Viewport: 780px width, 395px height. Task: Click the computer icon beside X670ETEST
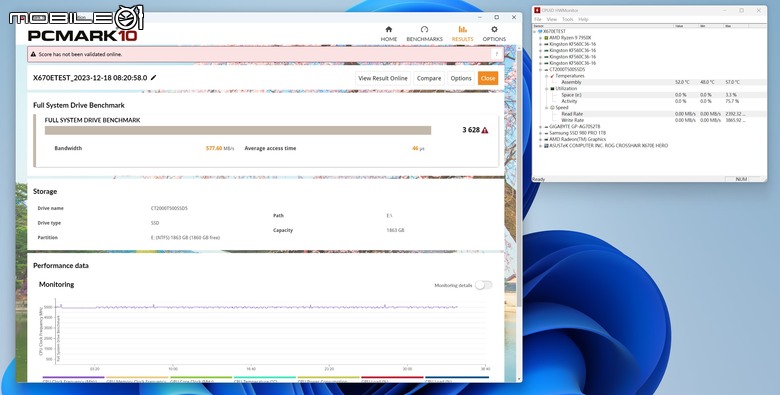tap(540, 31)
